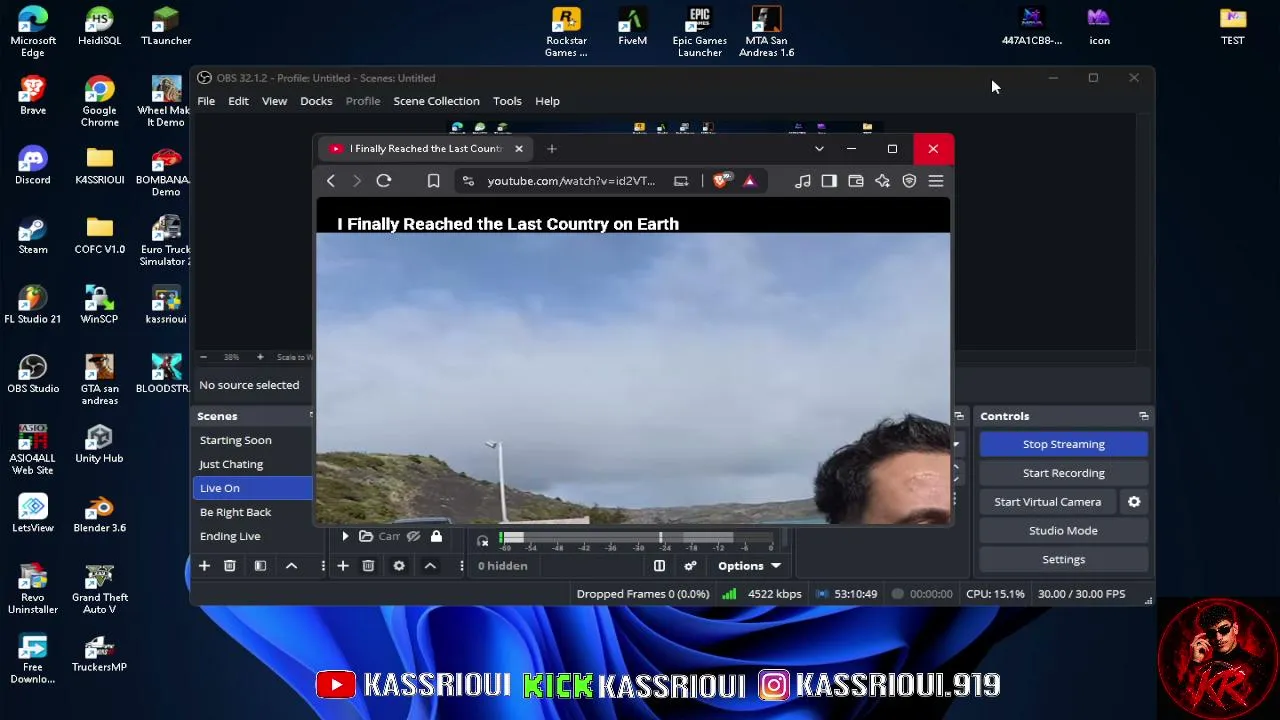Open Brave Rewards triangle icon
Screen dimensions: 1280x720
749,181
